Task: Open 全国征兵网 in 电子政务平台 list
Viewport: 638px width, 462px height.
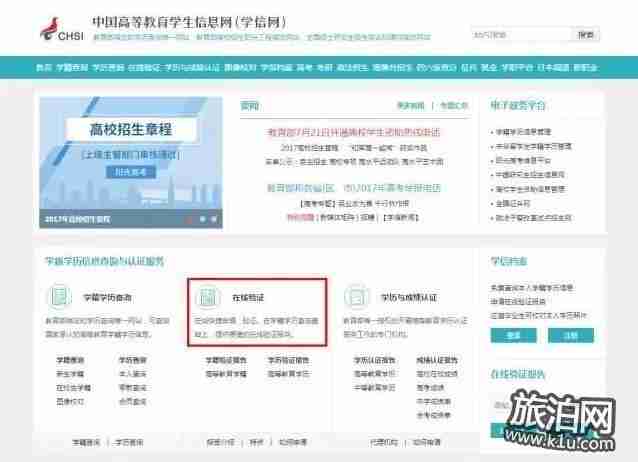Action: point(512,203)
